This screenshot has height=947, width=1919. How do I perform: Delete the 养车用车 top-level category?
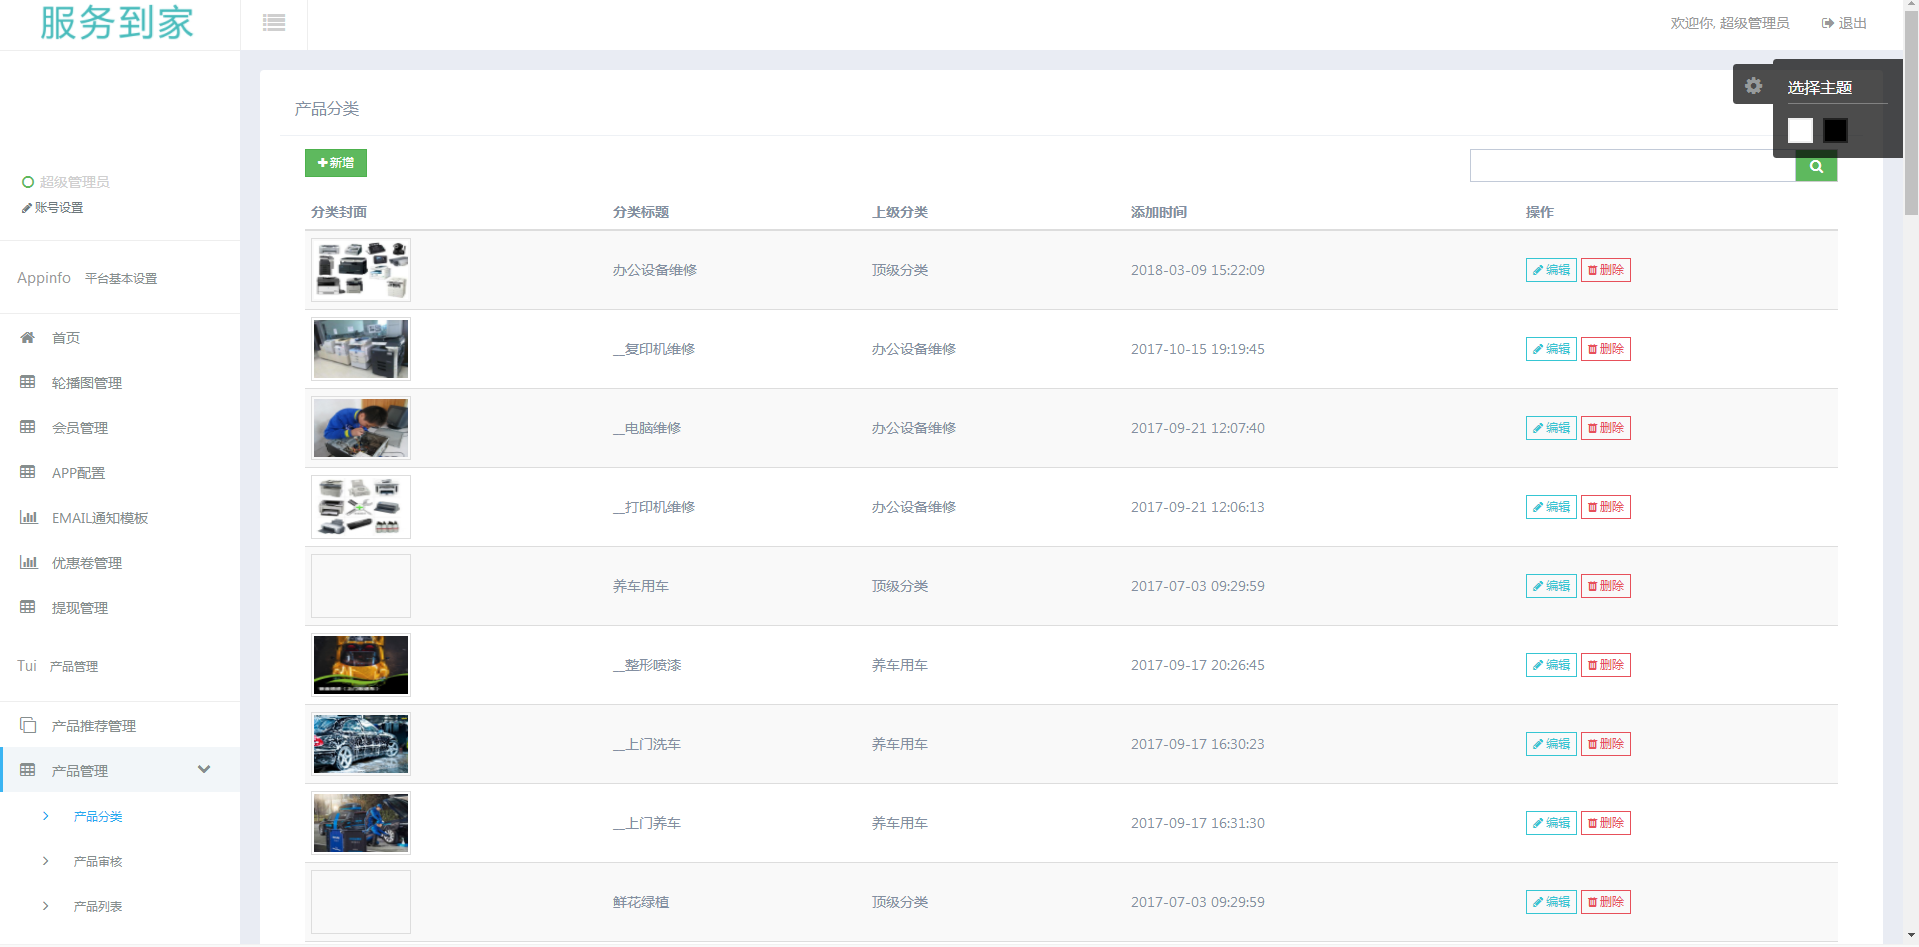[x=1605, y=586]
